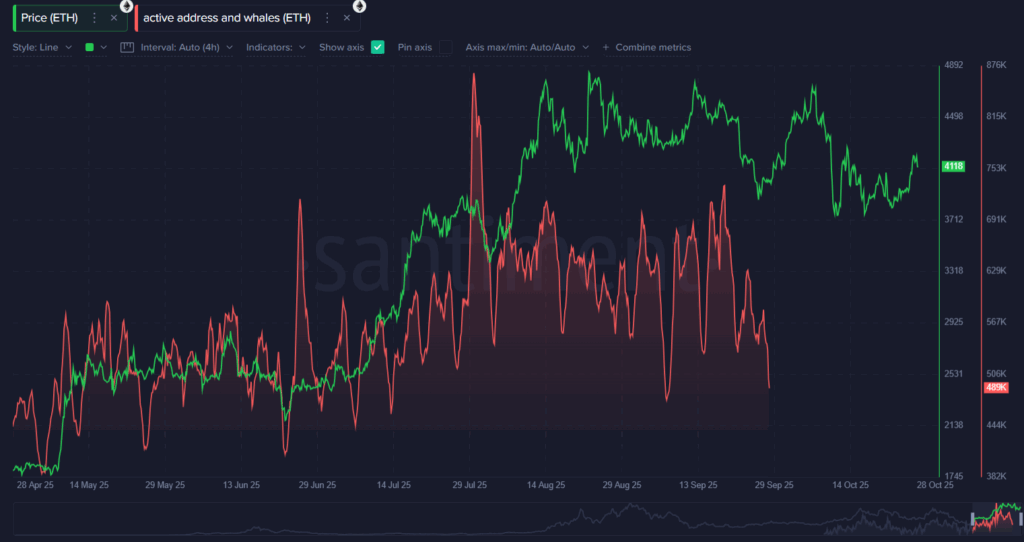Click Ethereum logo above Price (ETH) tab
Viewport: 1024px width, 542px height.
(126, 5)
